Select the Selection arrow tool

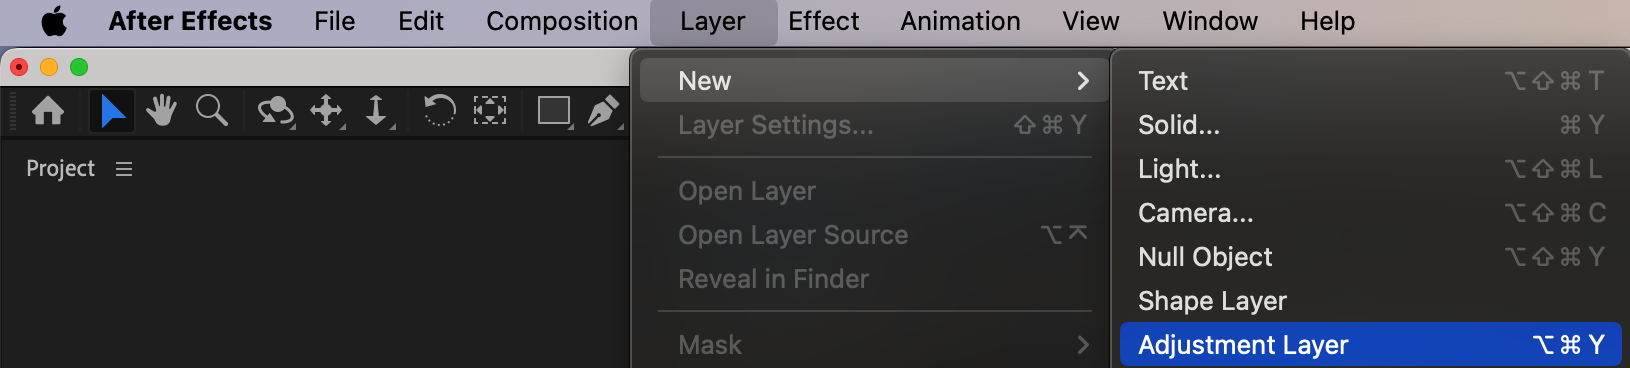[112, 110]
